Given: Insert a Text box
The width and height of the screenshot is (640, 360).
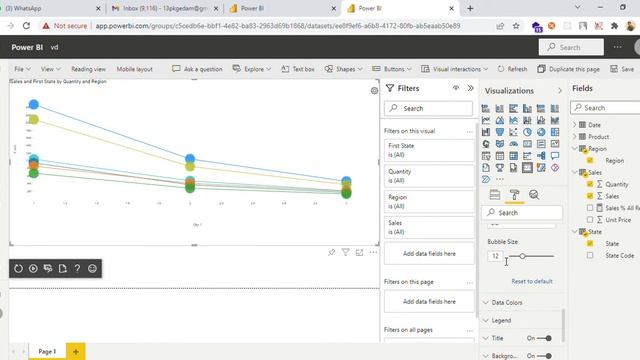Looking at the screenshot, I should [x=298, y=69].
